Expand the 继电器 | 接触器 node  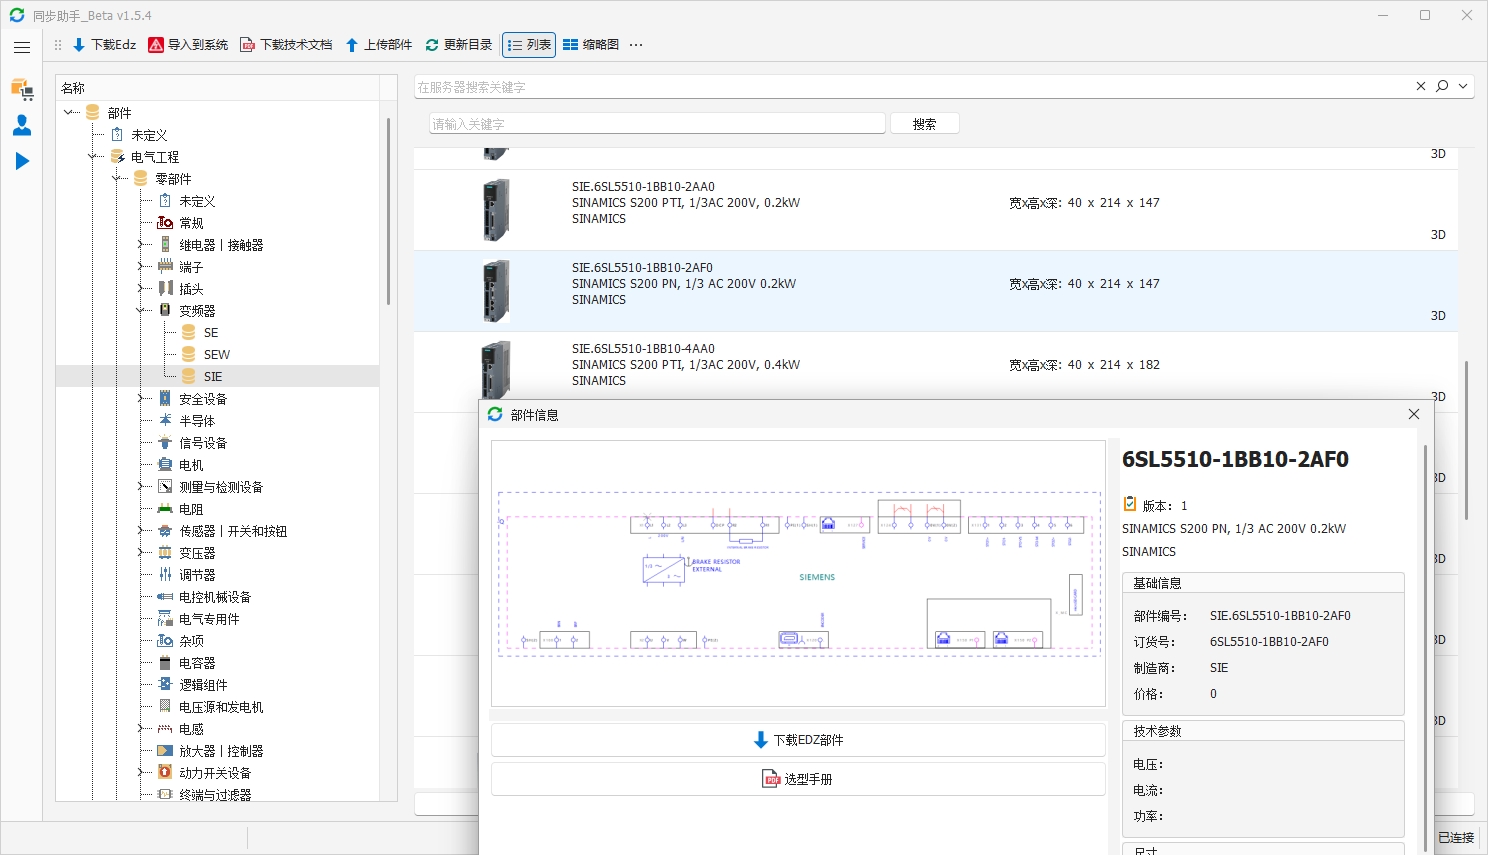[141, 244]
